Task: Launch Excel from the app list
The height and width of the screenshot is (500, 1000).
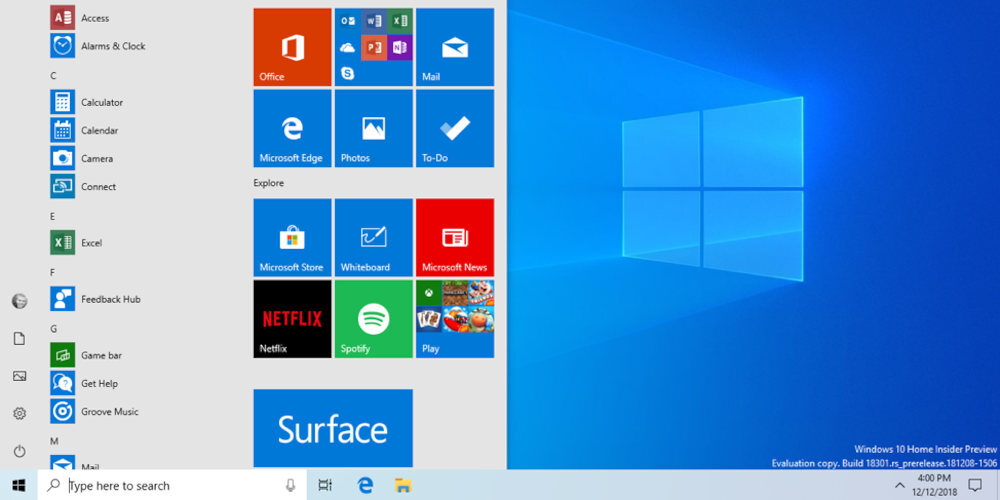Action: coord(76,242)
